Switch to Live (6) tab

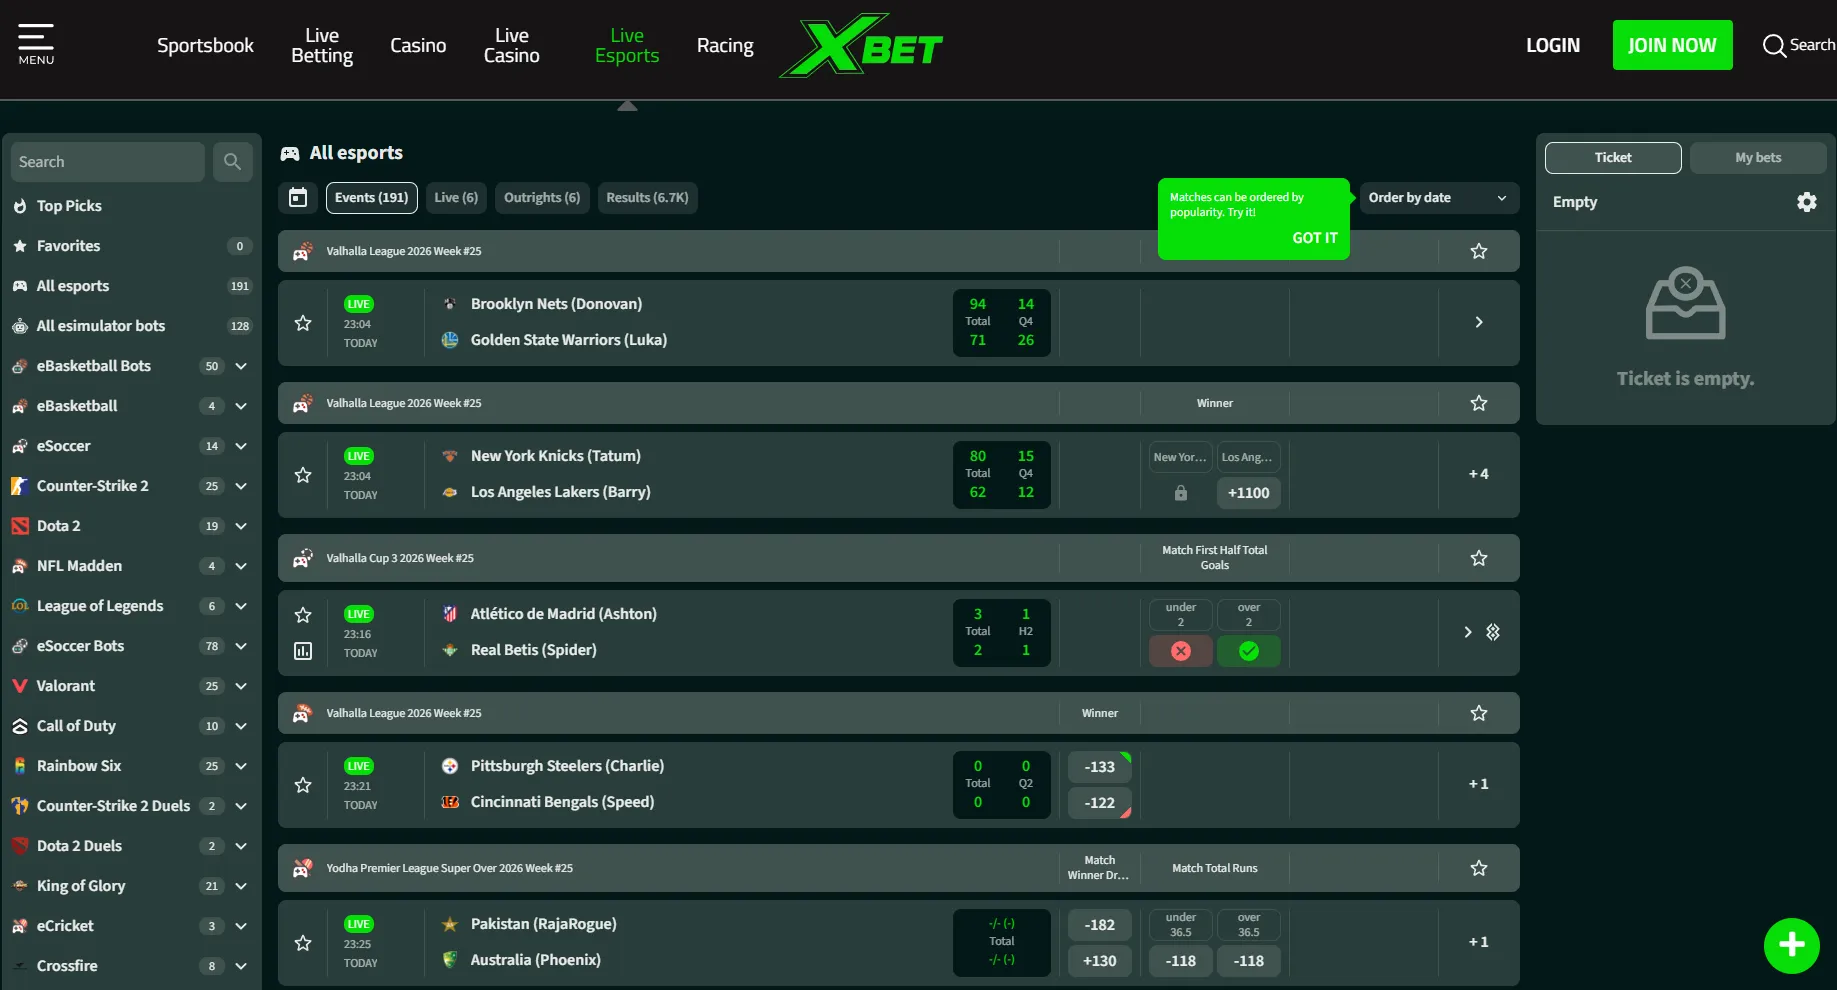point(456,198)
